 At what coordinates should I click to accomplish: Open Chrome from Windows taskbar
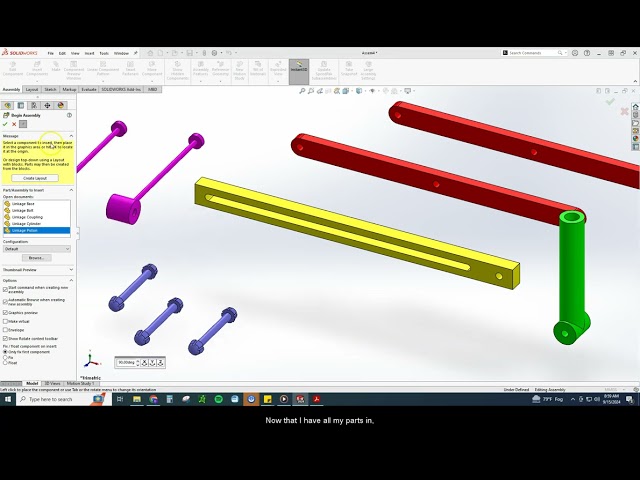tap(153, 399)
